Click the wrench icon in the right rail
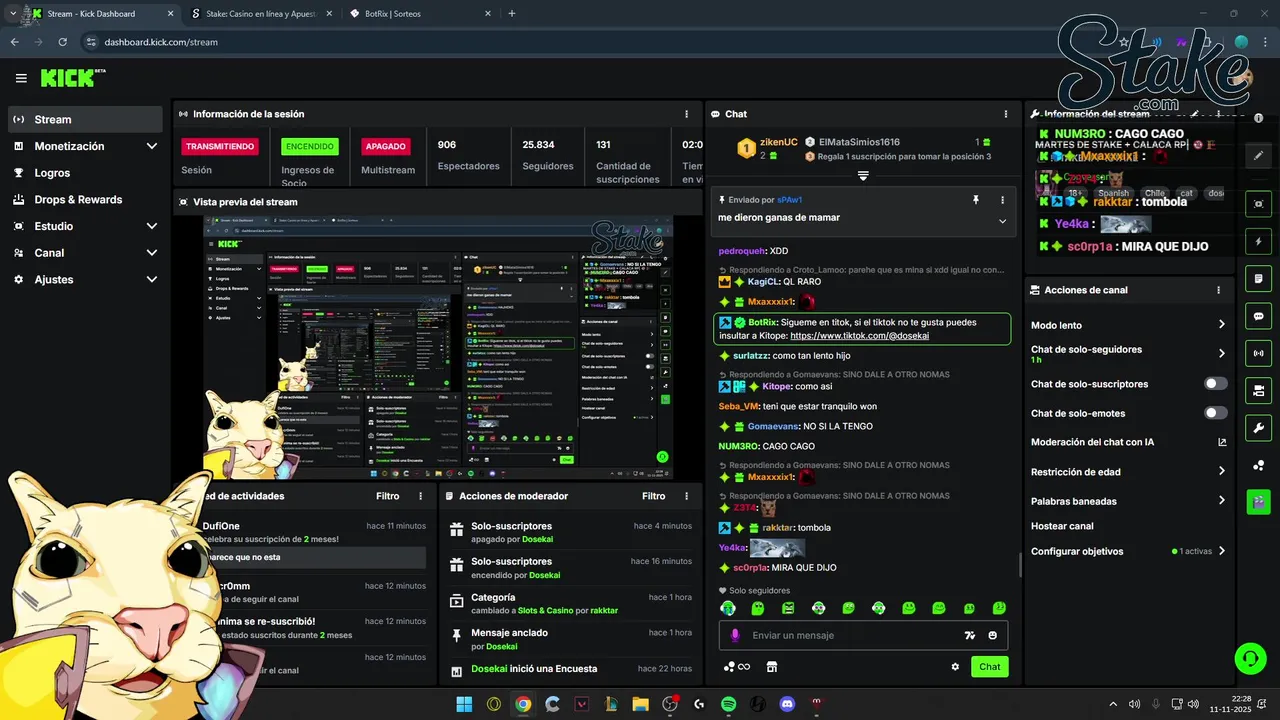This screenshot has height=720, width=1280. tap(1258, 428)
